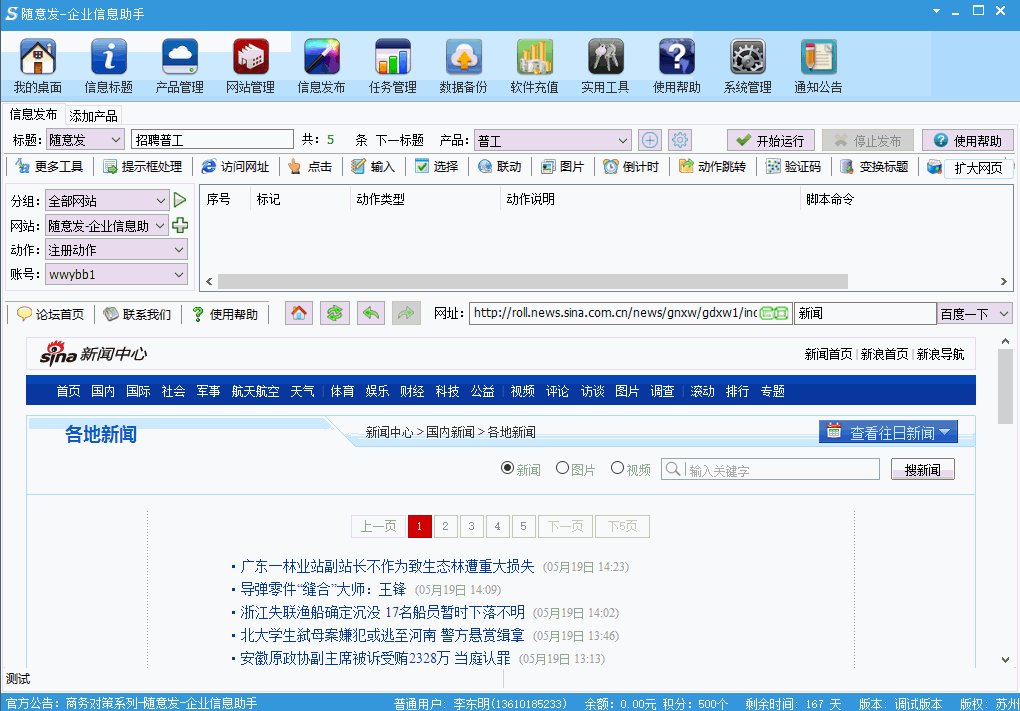Navigate forward in the embedded browser

(x=406, y=314)
